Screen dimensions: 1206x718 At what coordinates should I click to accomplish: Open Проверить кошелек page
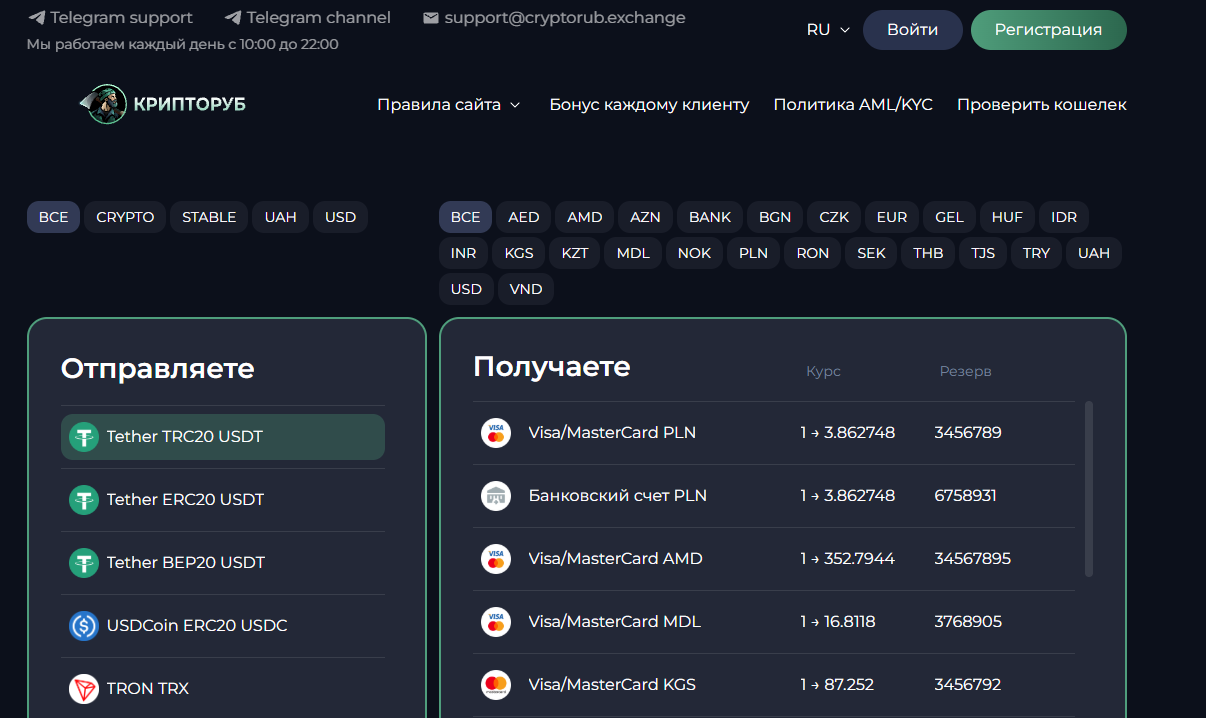coord(1042,104)
